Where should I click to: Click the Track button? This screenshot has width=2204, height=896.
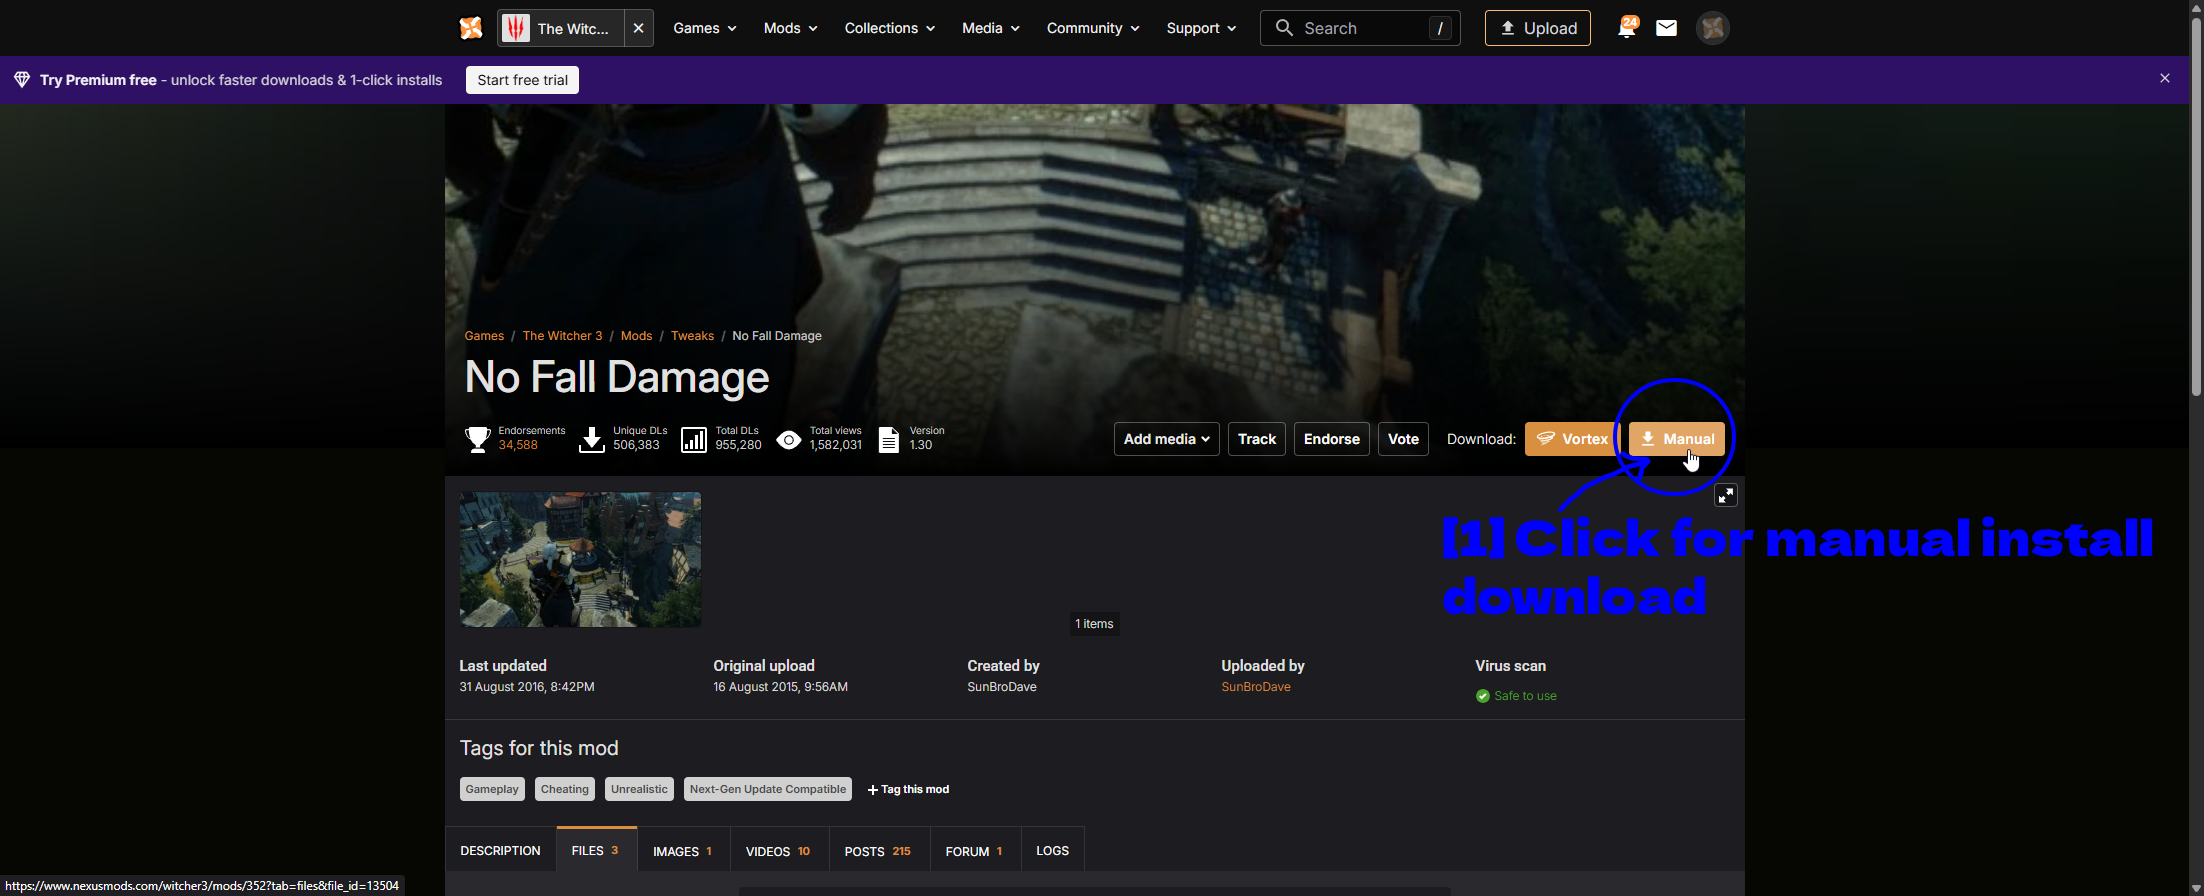coord(1257,439)
